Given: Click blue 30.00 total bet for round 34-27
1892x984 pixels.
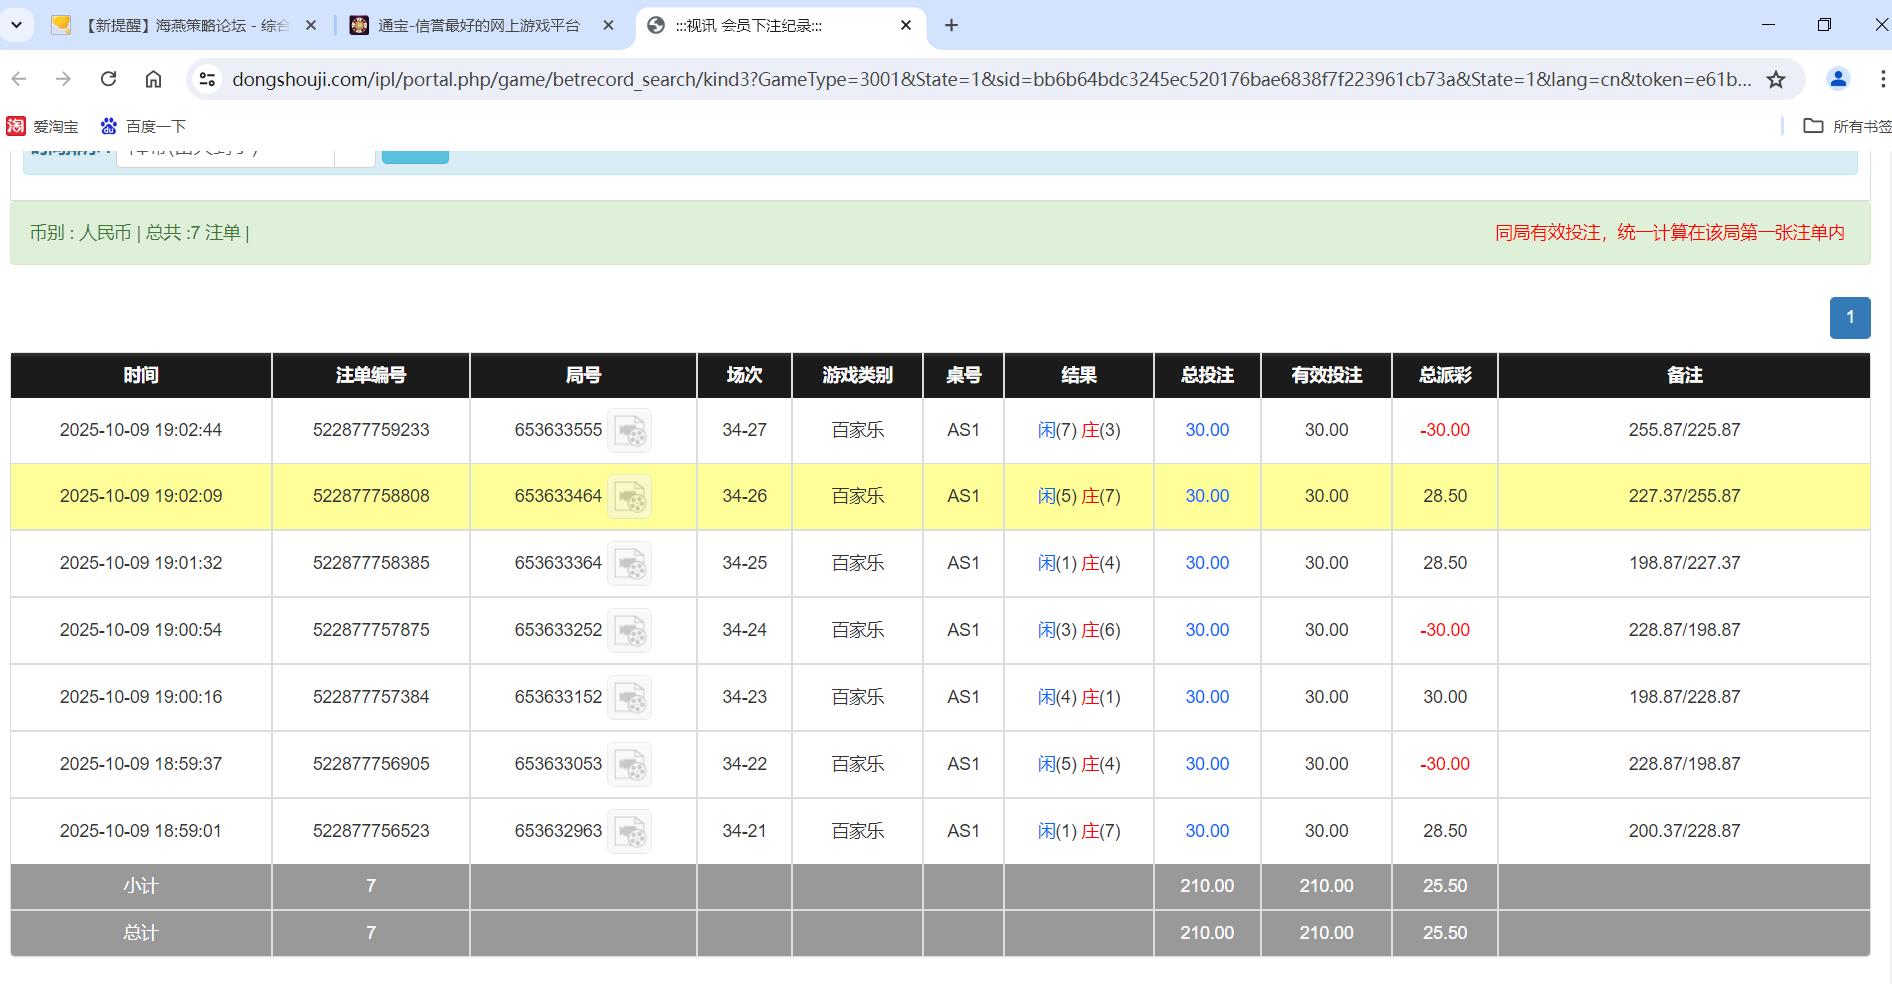Looking at the screenshot, I should click(1206, 430).
